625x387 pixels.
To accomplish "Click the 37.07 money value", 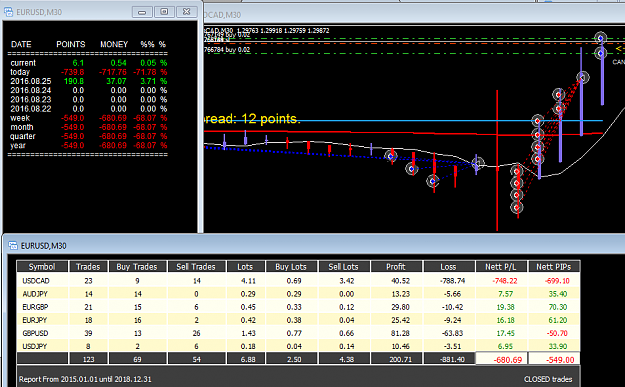I will tap(116, 81).
